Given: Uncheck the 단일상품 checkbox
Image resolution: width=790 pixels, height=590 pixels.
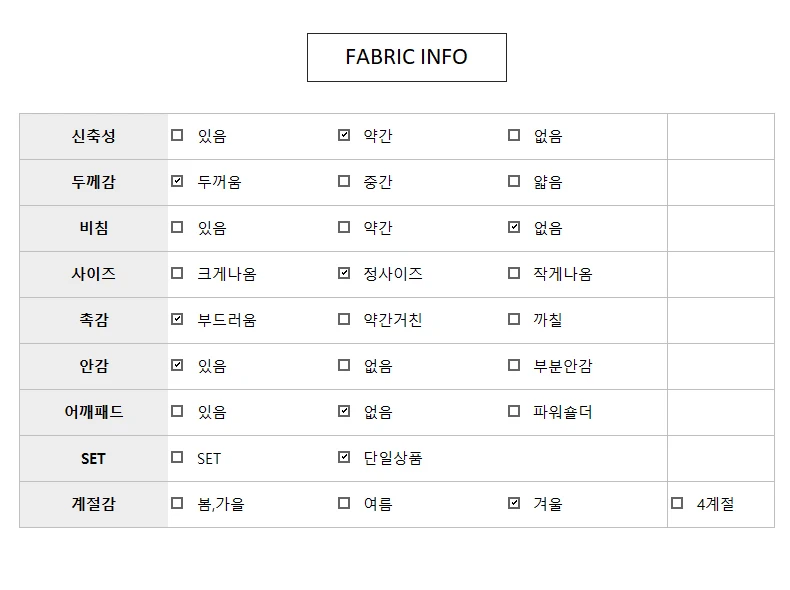Looking at the screenshot, I should pos(344,457).
